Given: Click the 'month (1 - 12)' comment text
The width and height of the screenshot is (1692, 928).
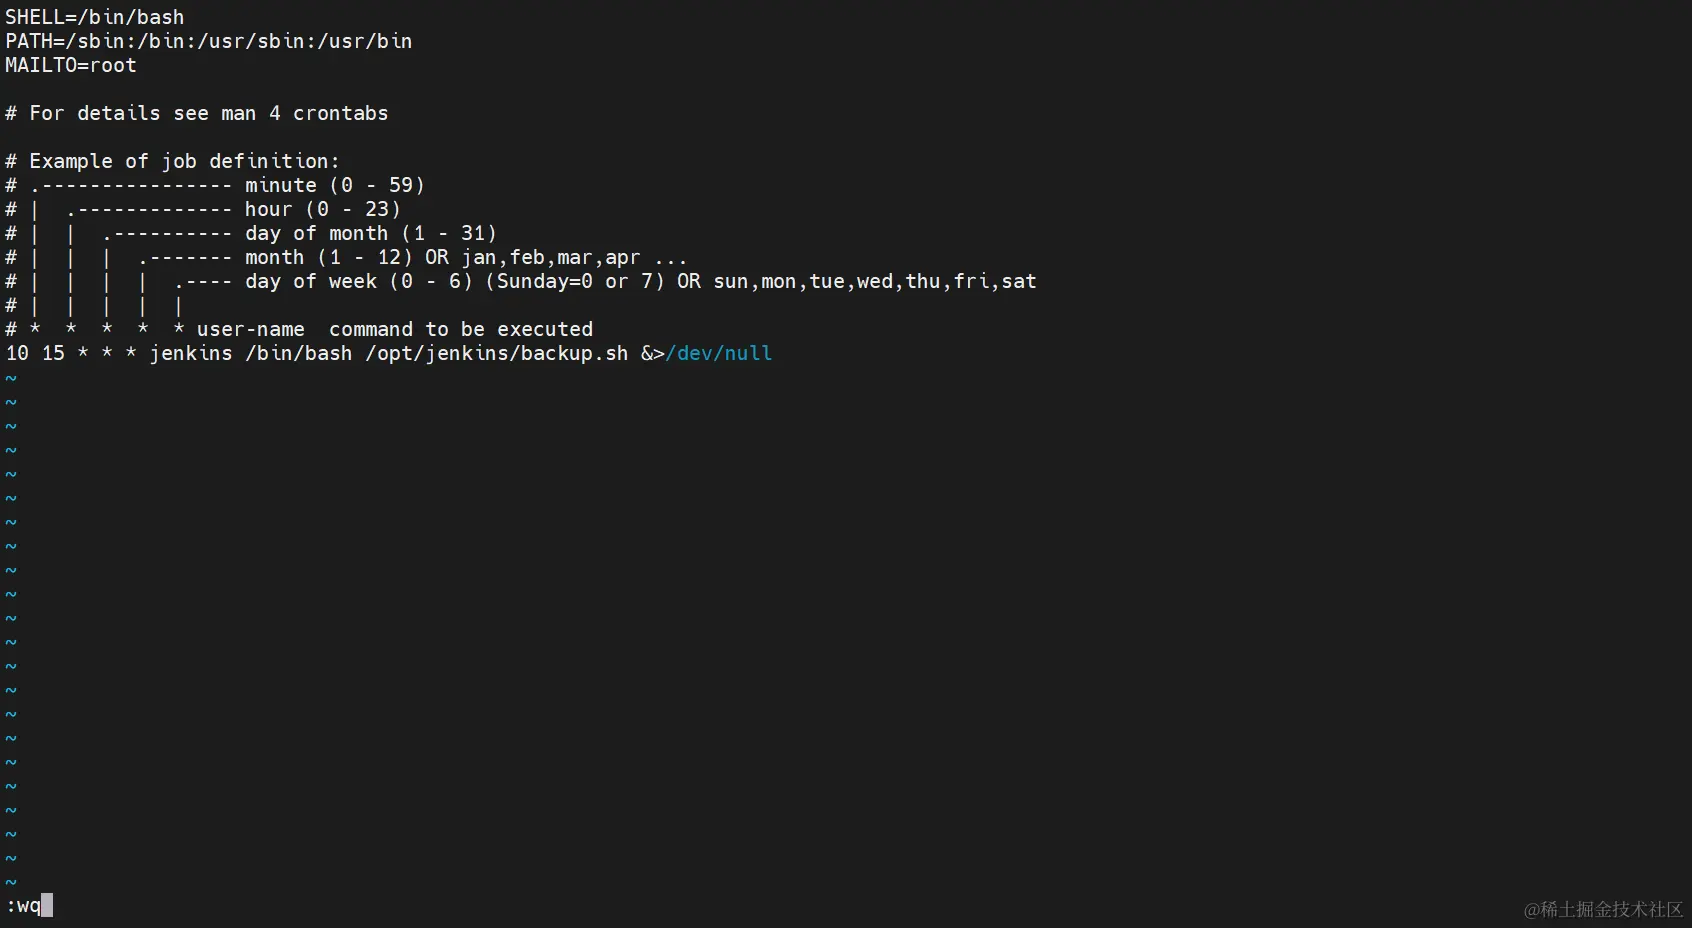Looking at the screenshot, I should pyautogui.click(x=329, y=257).
